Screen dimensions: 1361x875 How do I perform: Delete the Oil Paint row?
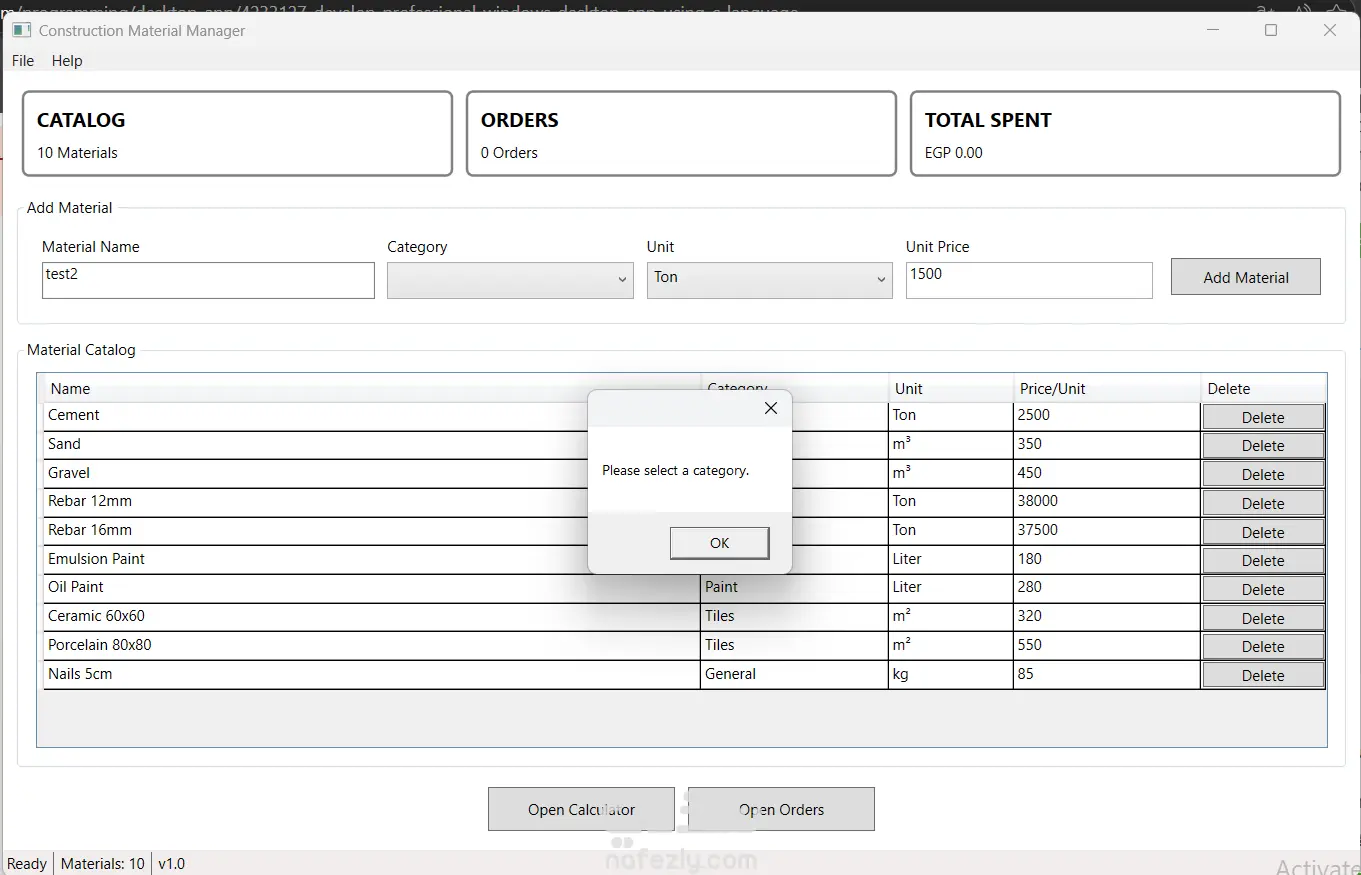click(1263, 589)
